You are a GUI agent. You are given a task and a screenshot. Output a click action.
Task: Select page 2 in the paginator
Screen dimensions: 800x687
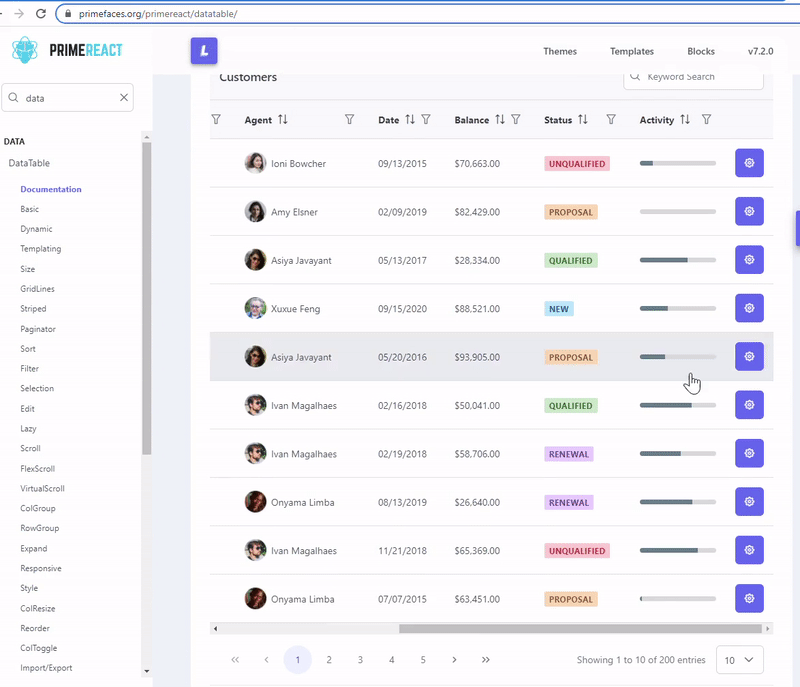pos(329,660)
